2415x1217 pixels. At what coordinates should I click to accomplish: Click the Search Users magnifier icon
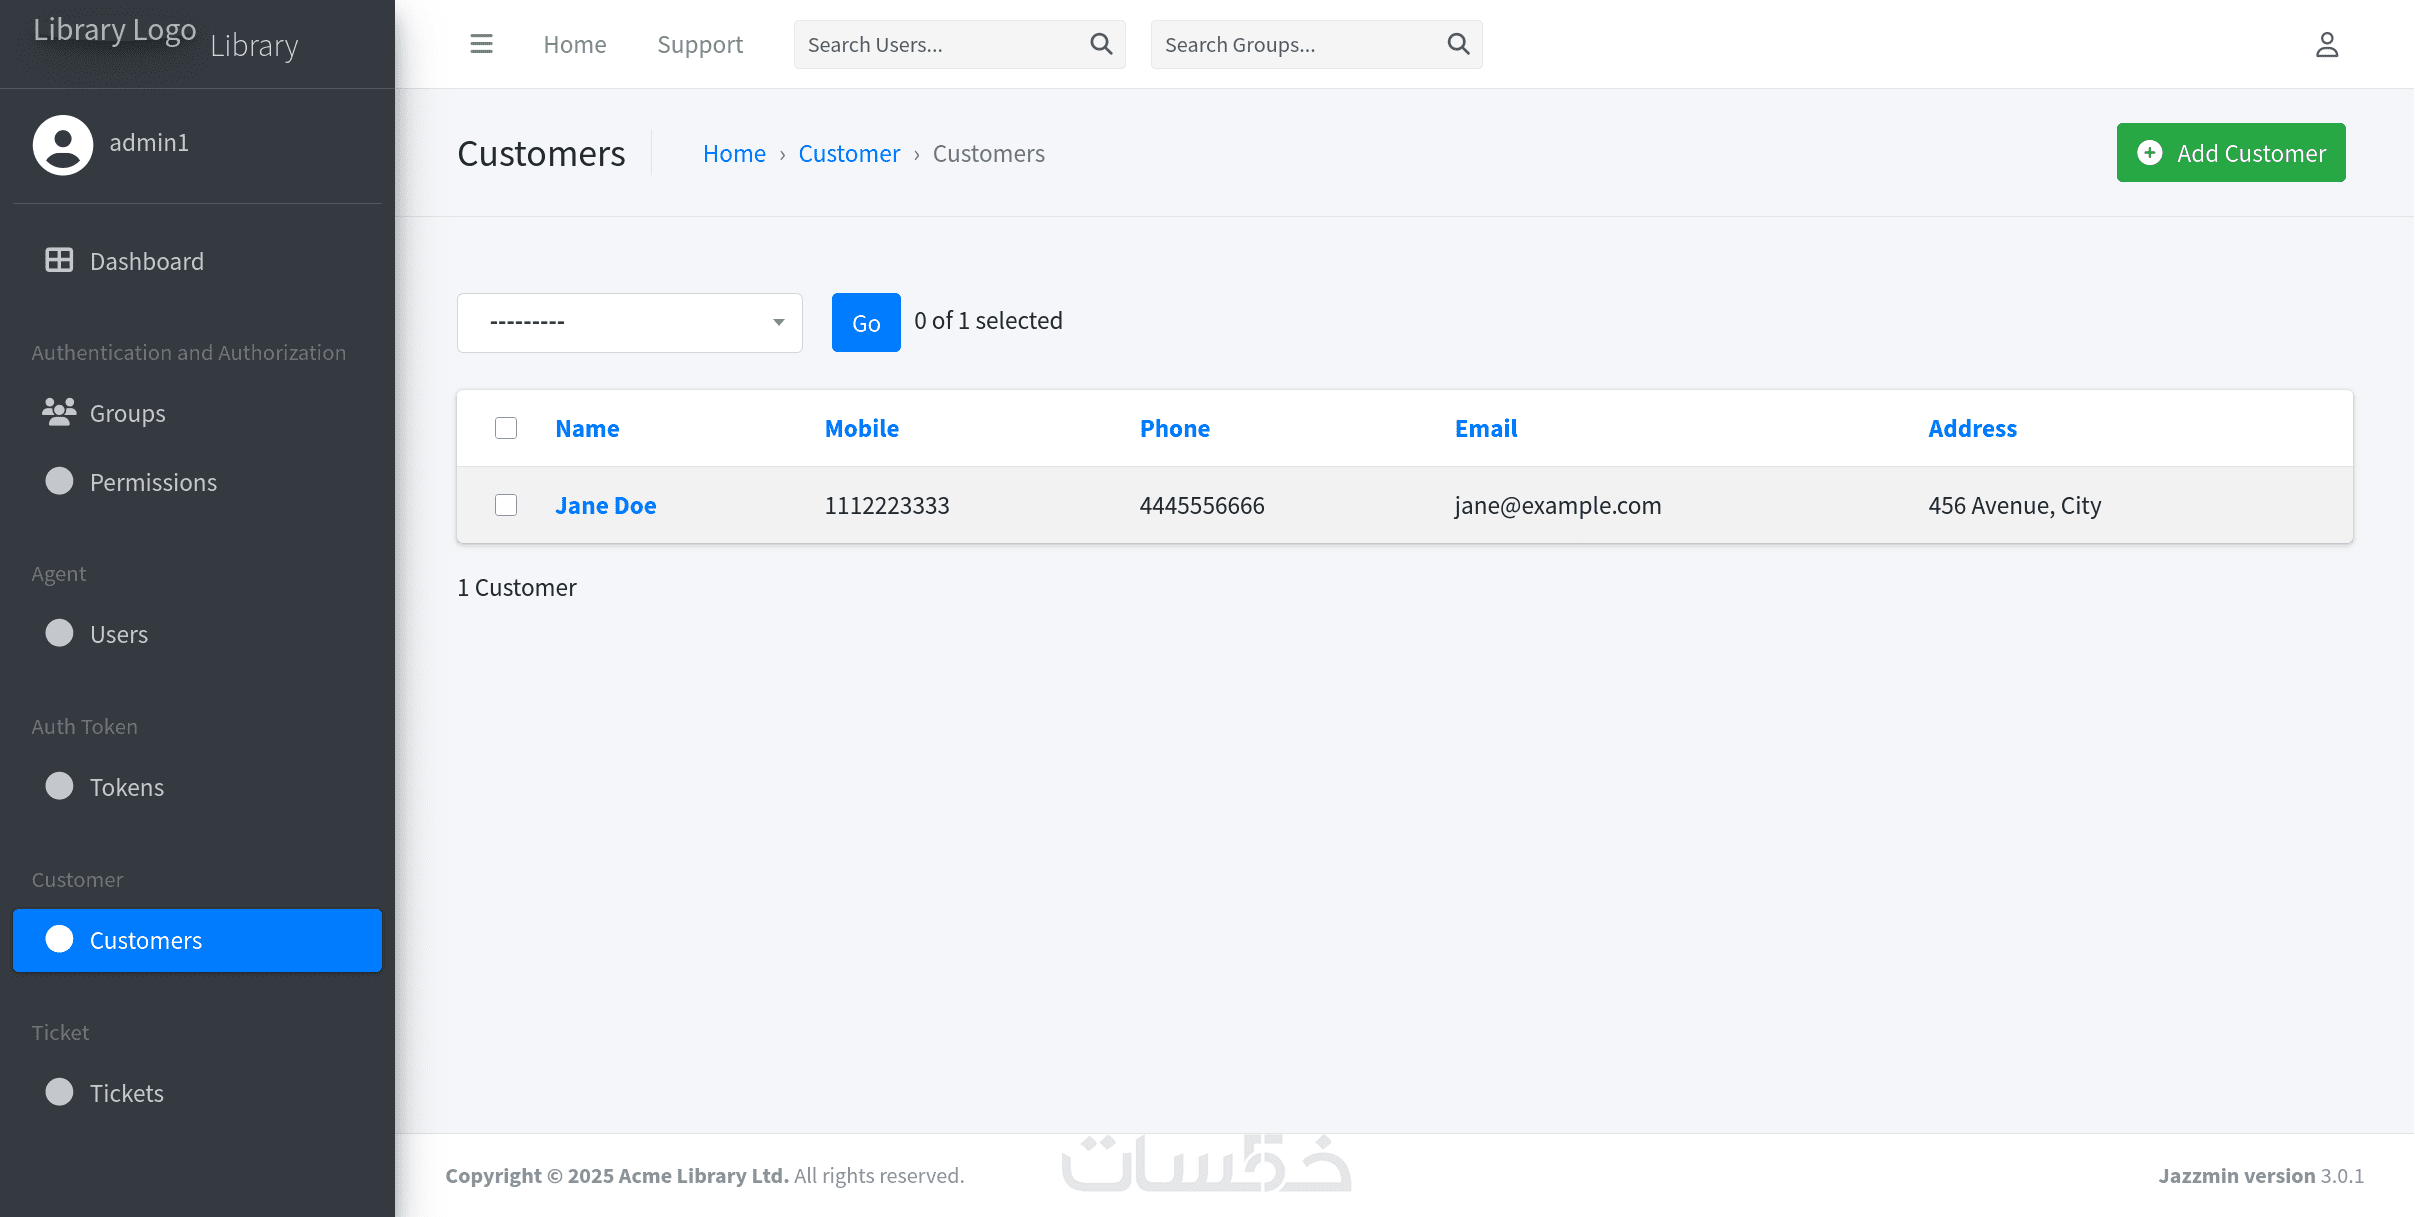[1101, 44]
